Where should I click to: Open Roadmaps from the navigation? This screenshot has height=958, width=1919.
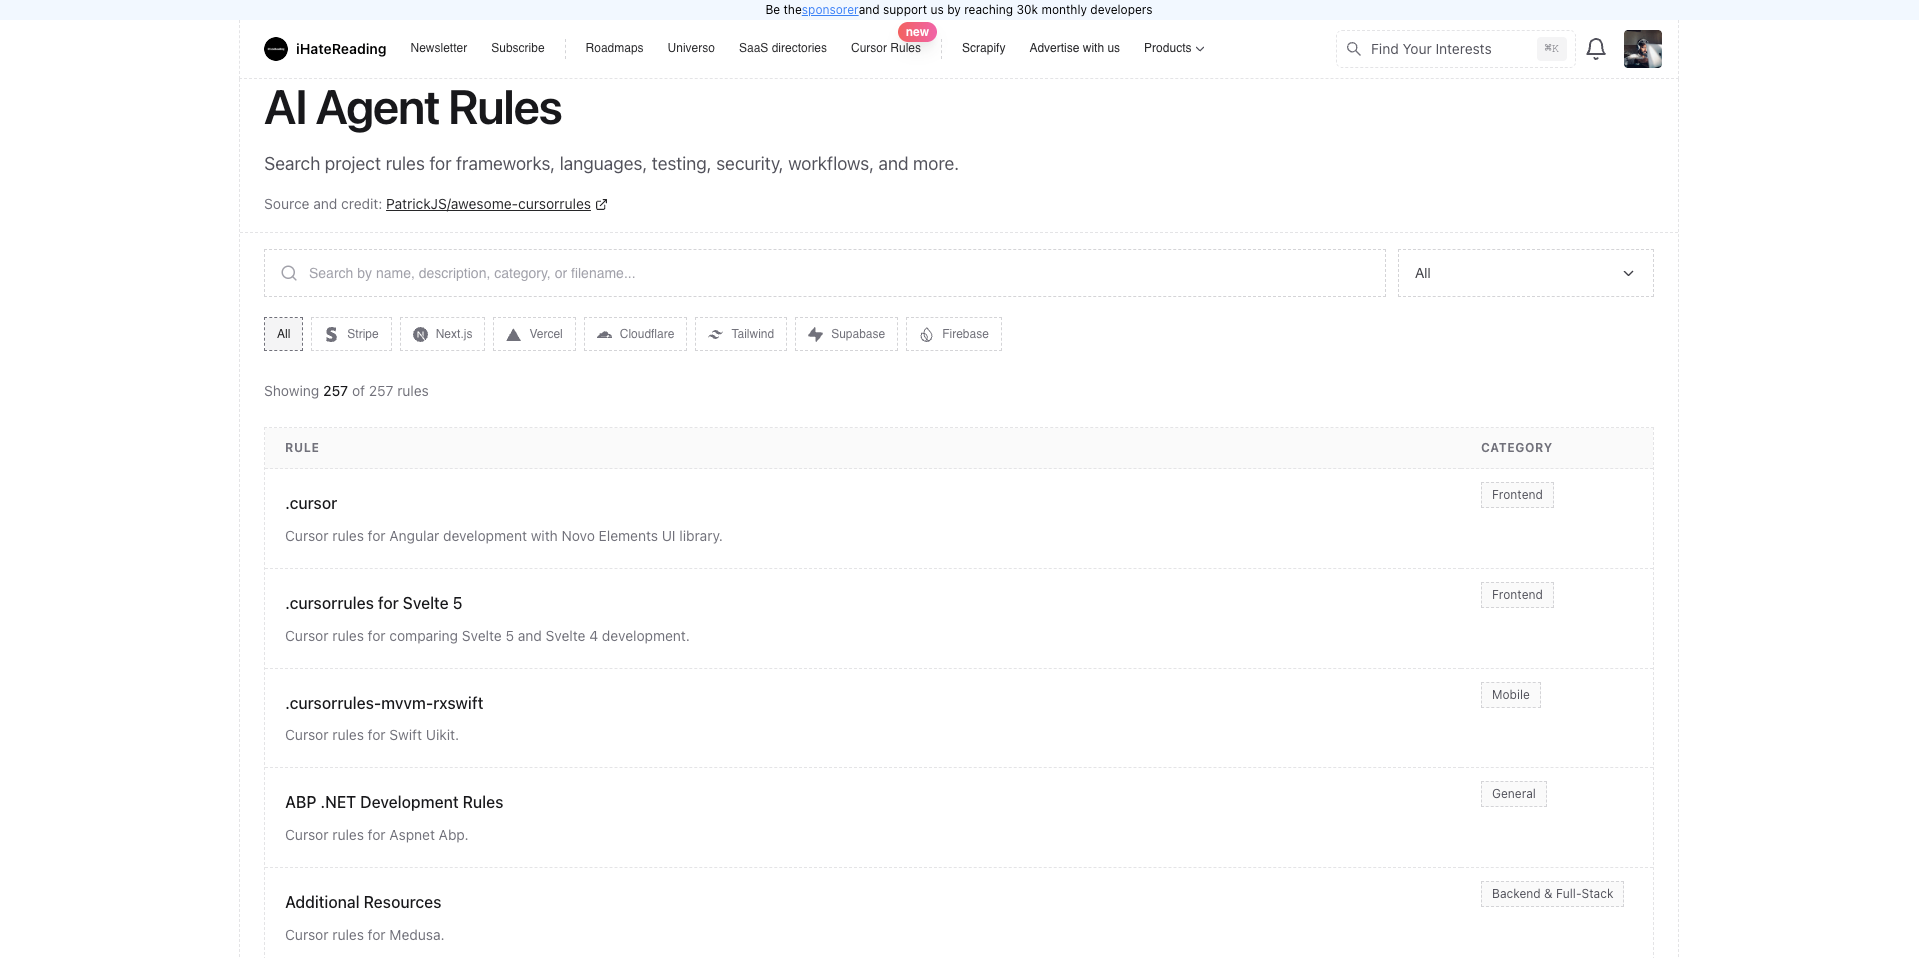point(614,48)
